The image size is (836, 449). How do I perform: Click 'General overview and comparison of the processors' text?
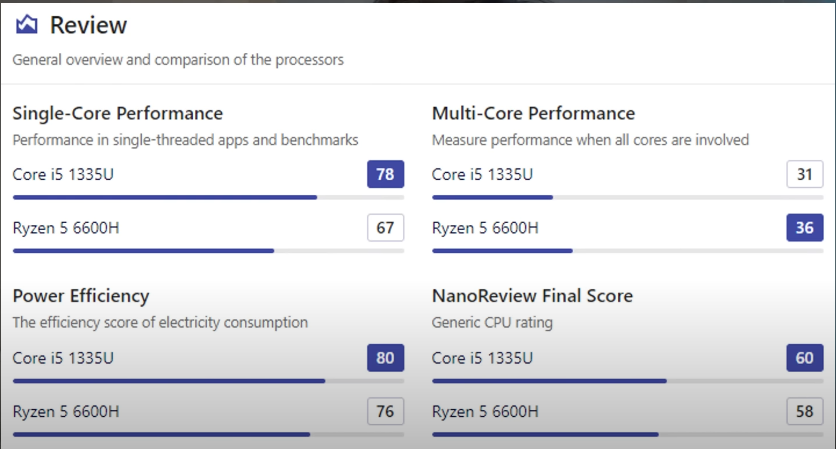pyautogui.click(x=178, y=60)
